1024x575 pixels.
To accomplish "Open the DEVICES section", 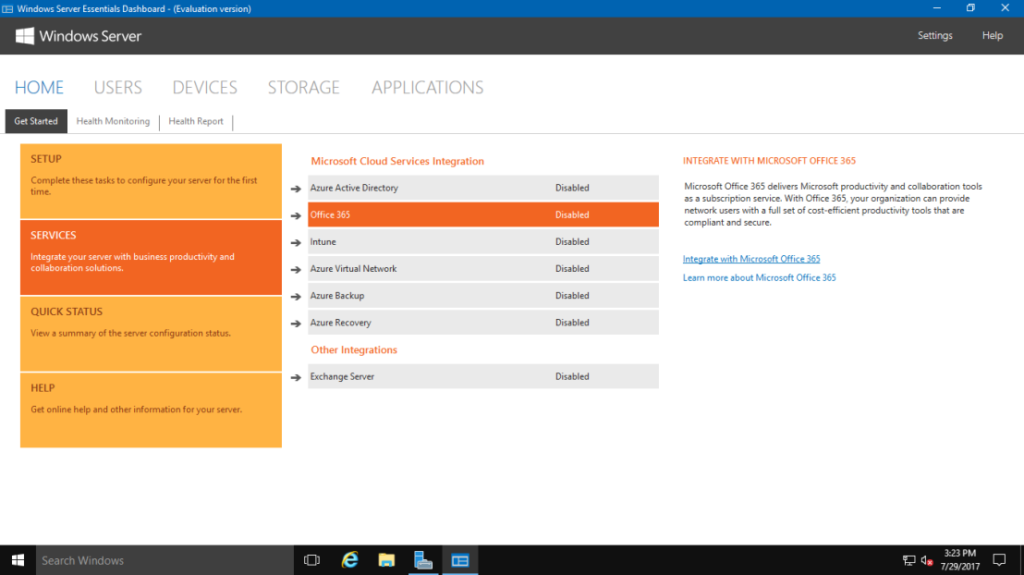I will click(205, 88).
